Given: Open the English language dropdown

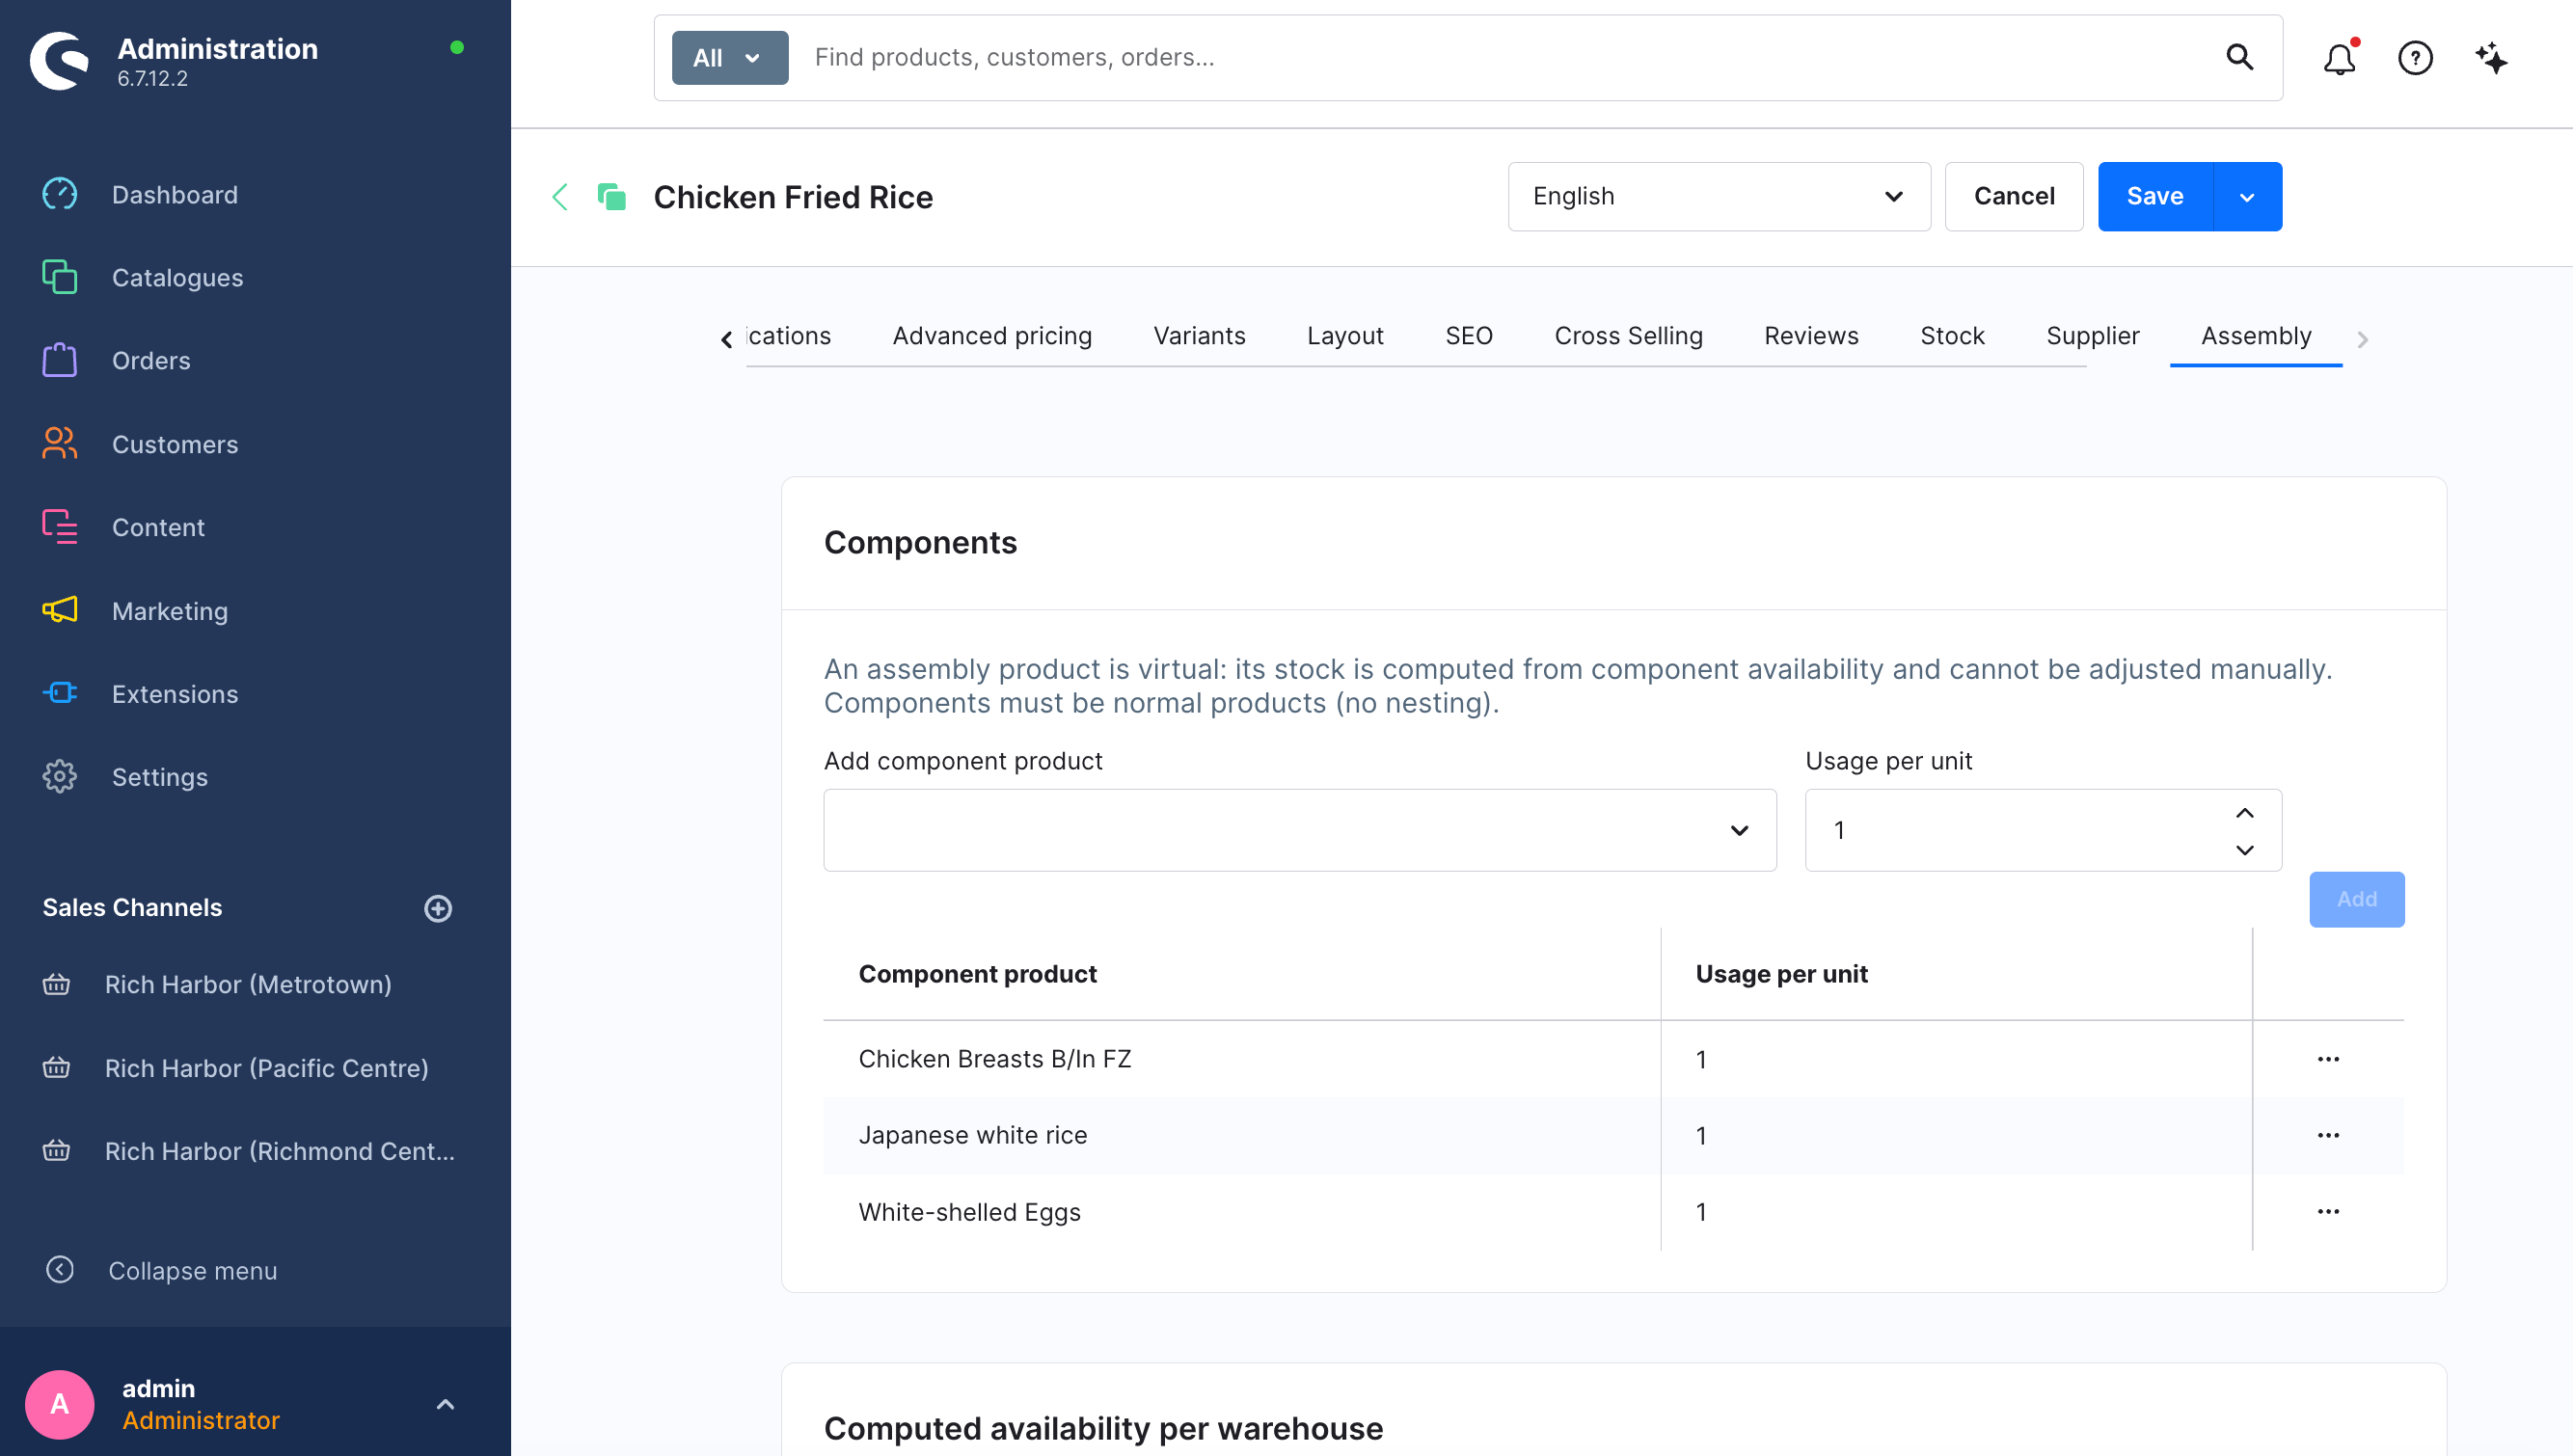Looking at the screenshot, I should click(x=1718, y=197).
